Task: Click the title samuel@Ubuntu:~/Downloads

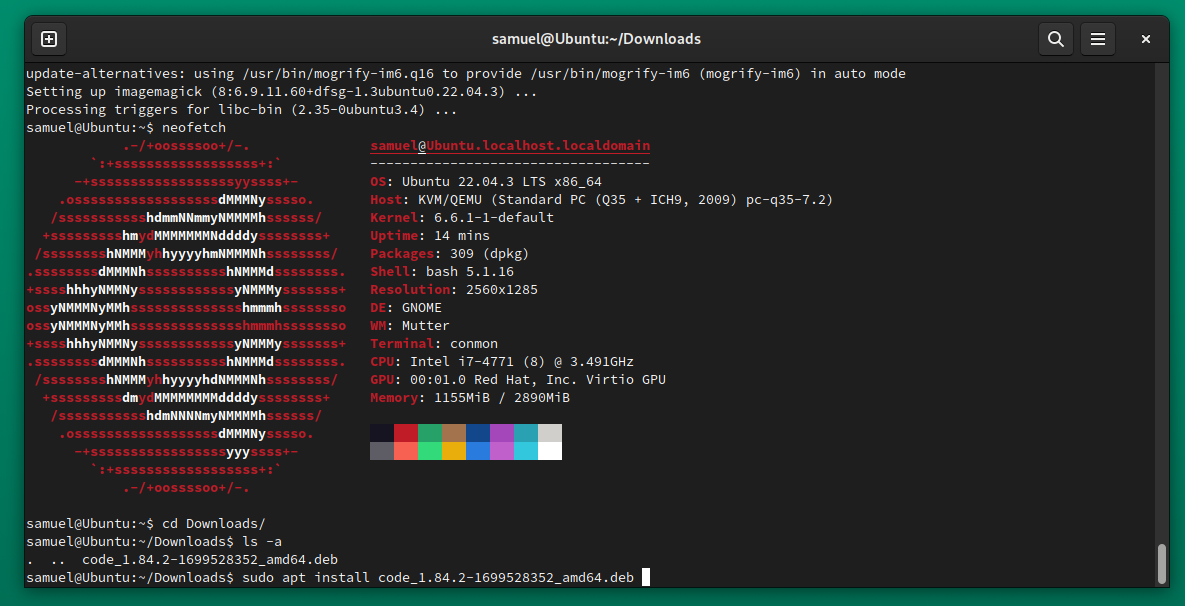Action: [x=596, y=39]
